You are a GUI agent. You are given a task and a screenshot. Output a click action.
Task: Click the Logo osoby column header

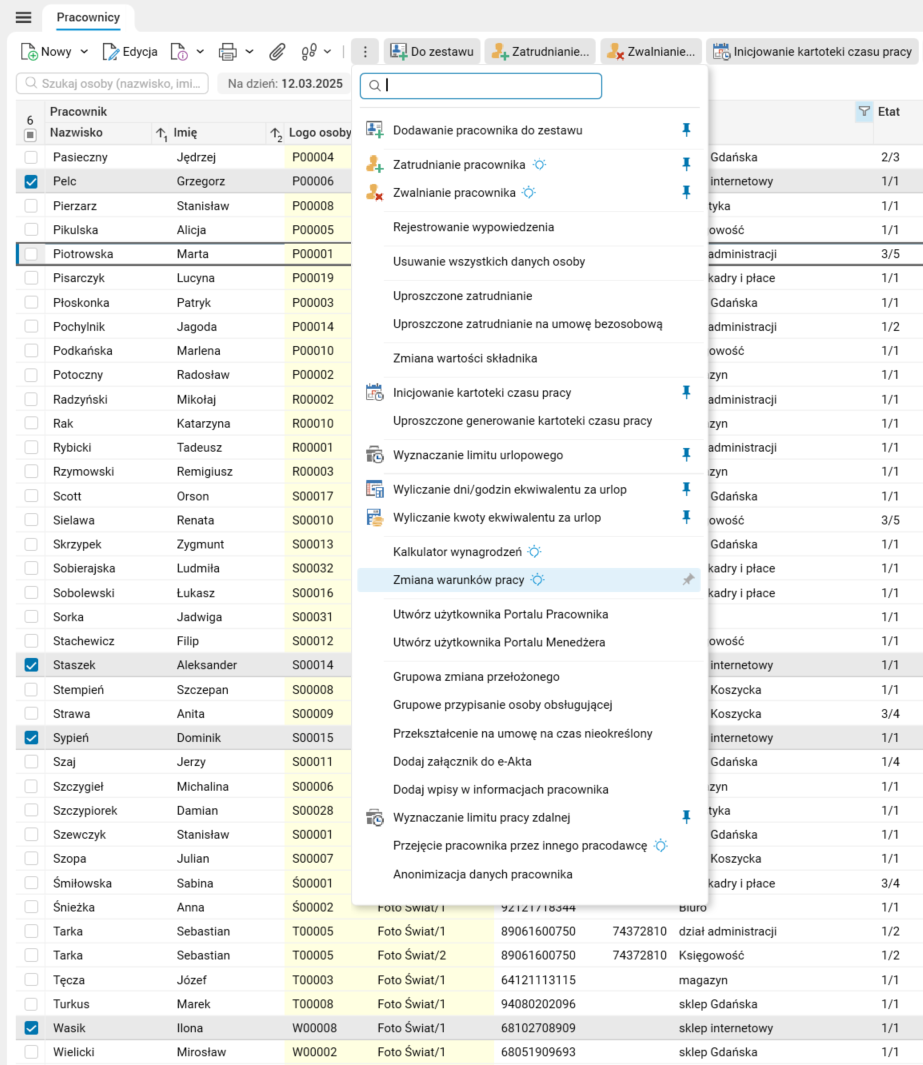point(320,133)
